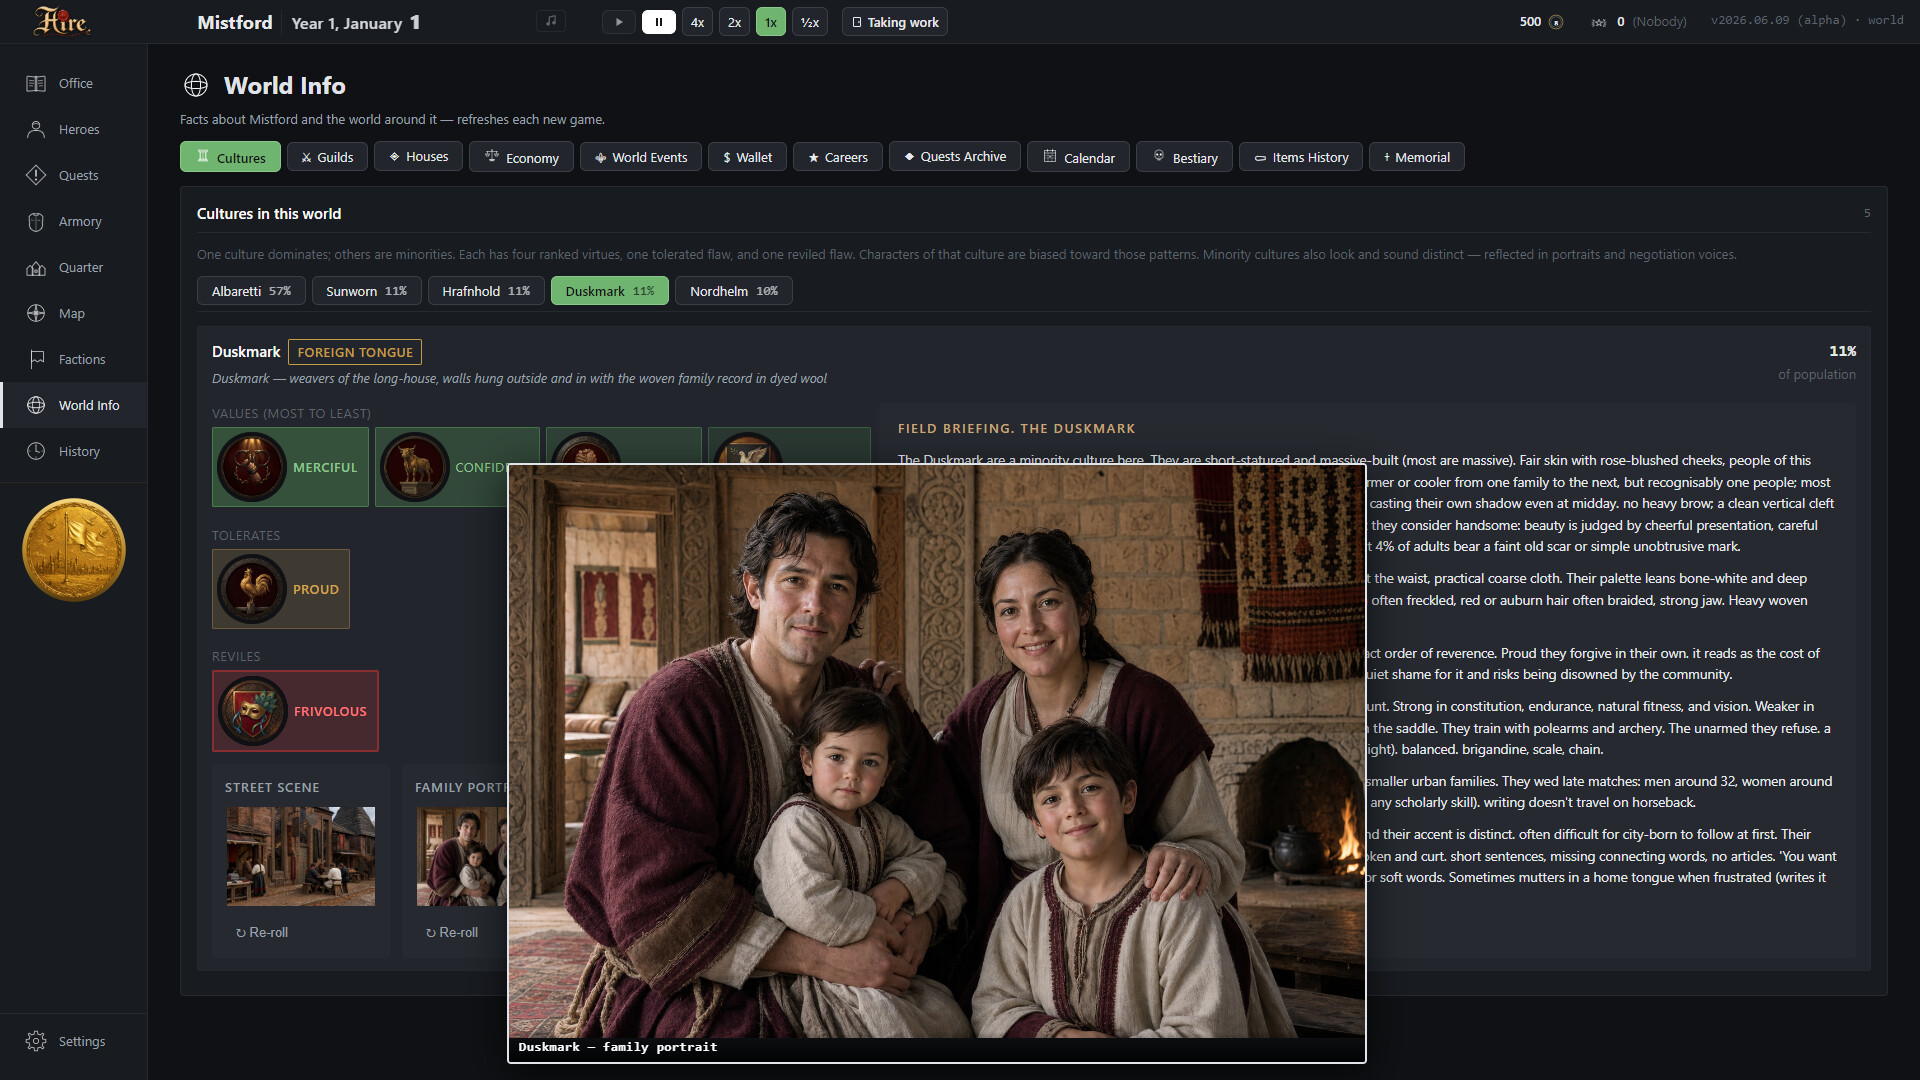1920x1080 pixels.
Task: Switch to the Items History tab
Action: pos(1301,157)
